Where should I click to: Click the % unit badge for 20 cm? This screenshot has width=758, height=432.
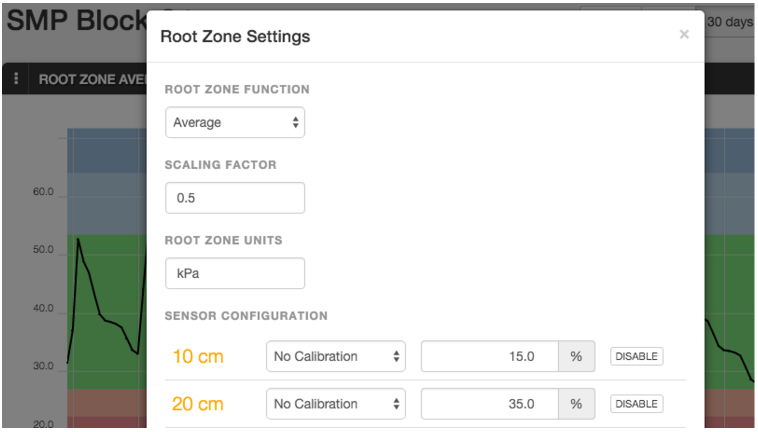[x=576, y=404]
